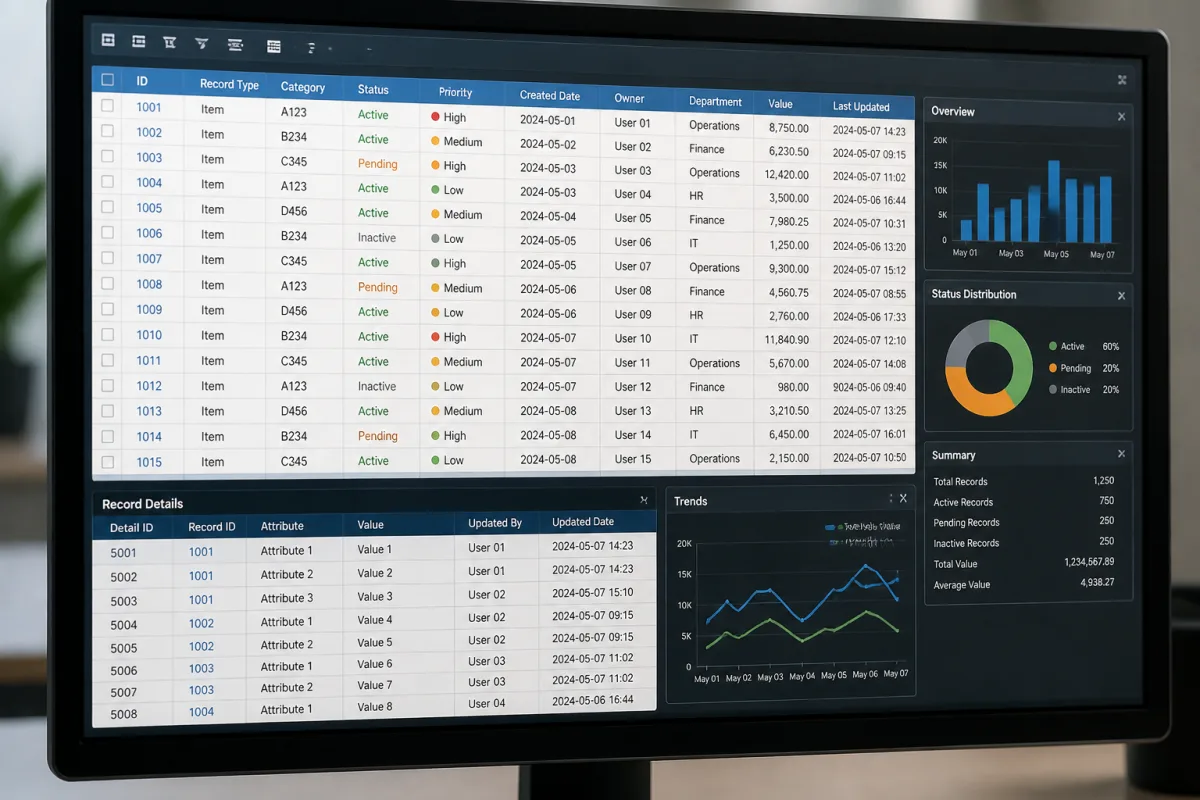Image resolution: width=1200 pixels, height=800 pixels.
Task: Check the box next to record 1015
Action: (x=108, y=462)
